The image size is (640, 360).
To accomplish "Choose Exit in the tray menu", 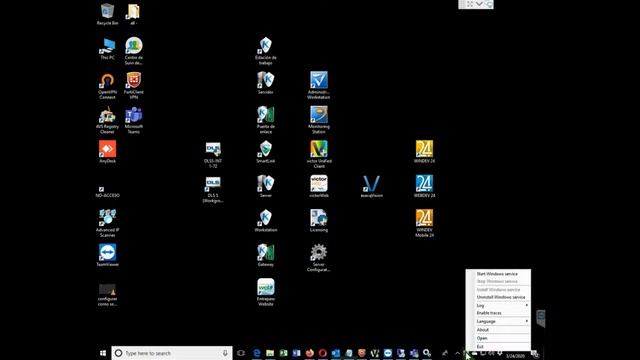I will [x=480, y=347].
